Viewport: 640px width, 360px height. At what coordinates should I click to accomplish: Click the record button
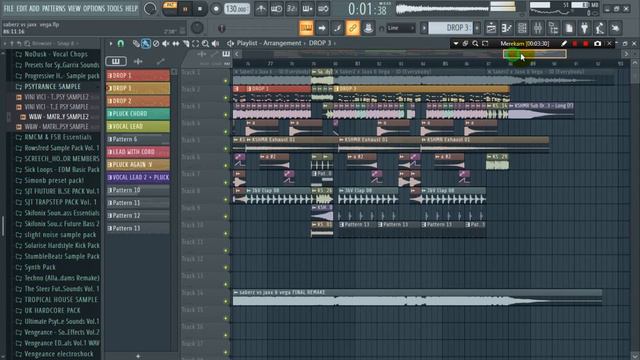click(x=216, y=9)
